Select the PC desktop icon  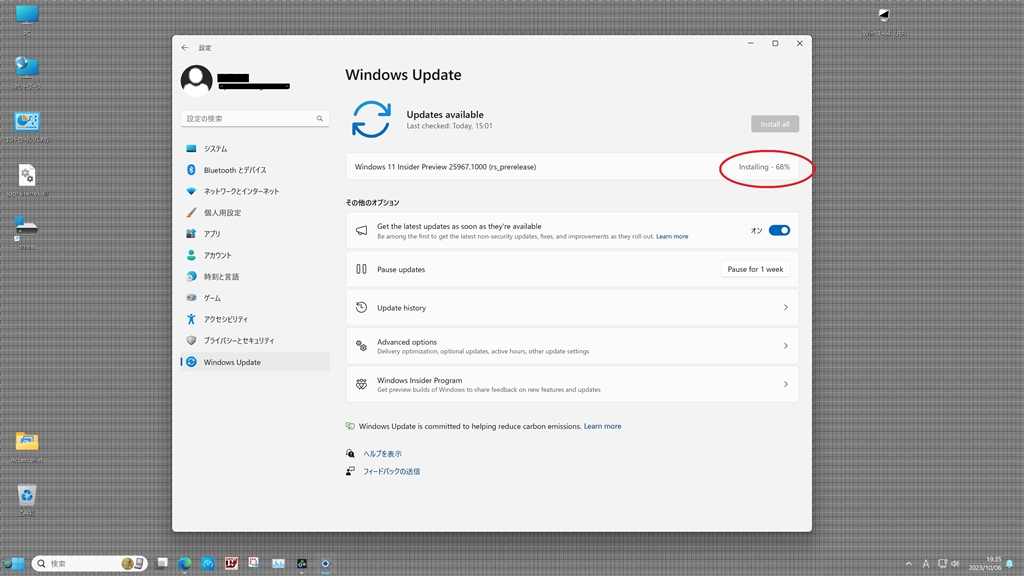click(27, 20)
